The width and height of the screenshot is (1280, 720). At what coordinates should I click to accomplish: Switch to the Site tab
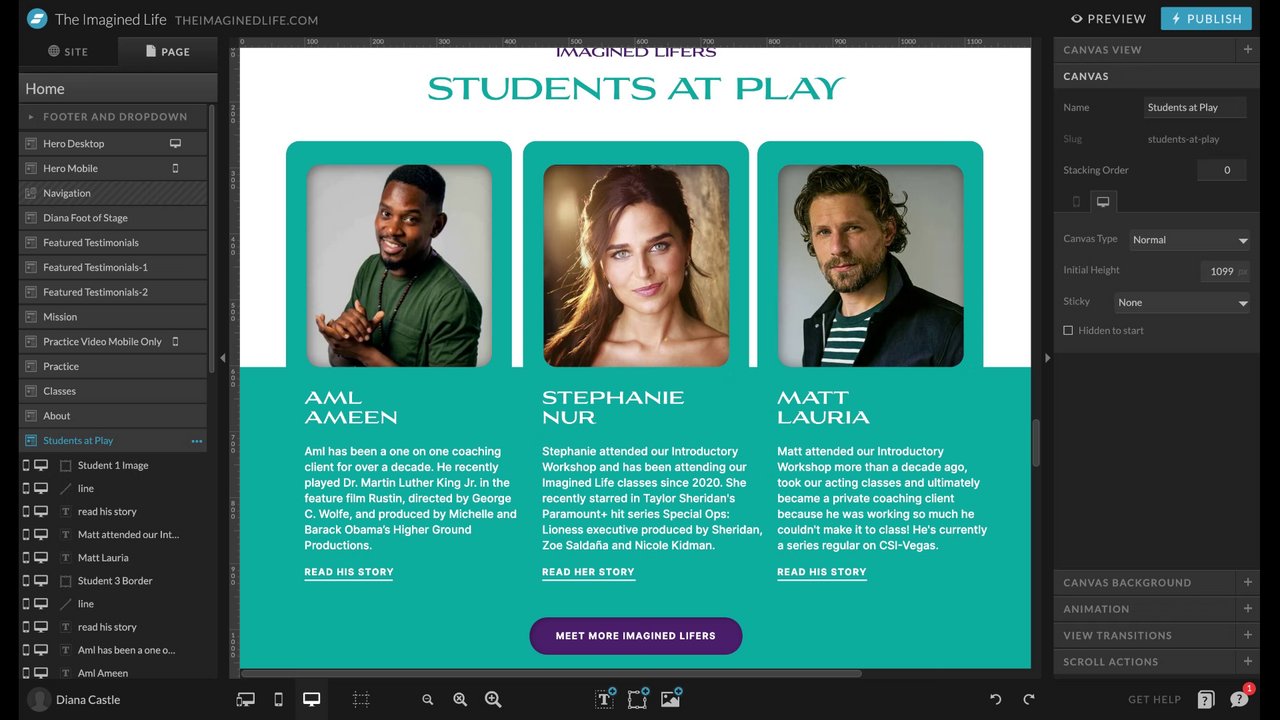click(x=68, y=51)
